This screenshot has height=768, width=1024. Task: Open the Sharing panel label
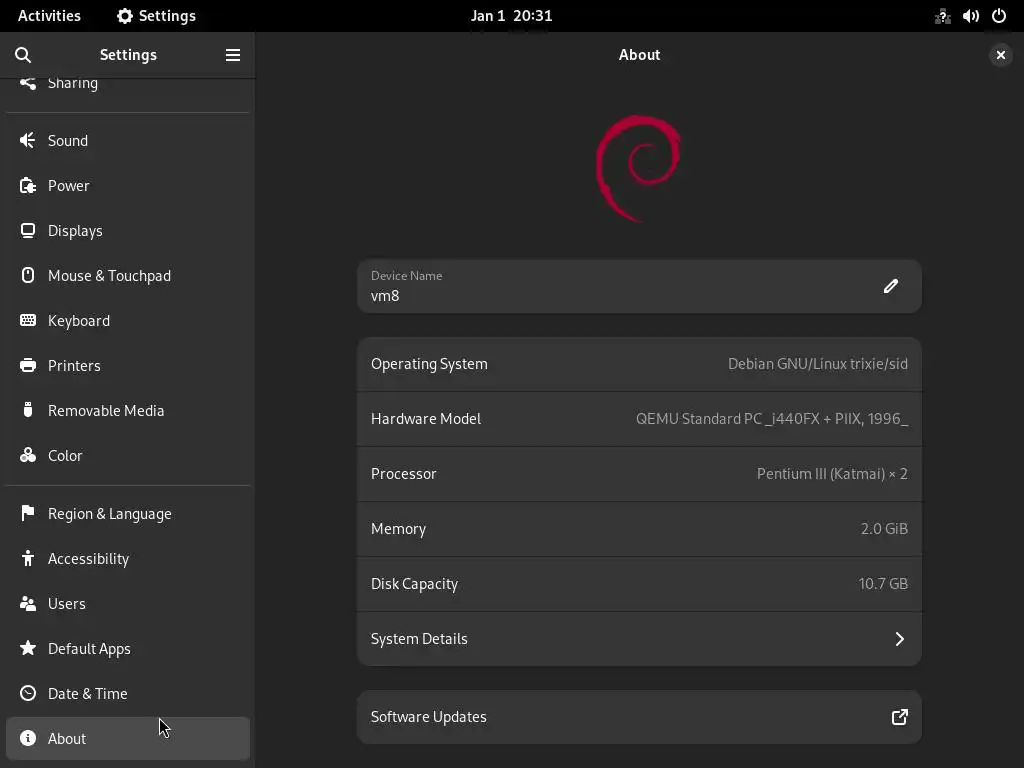point(72,84)
